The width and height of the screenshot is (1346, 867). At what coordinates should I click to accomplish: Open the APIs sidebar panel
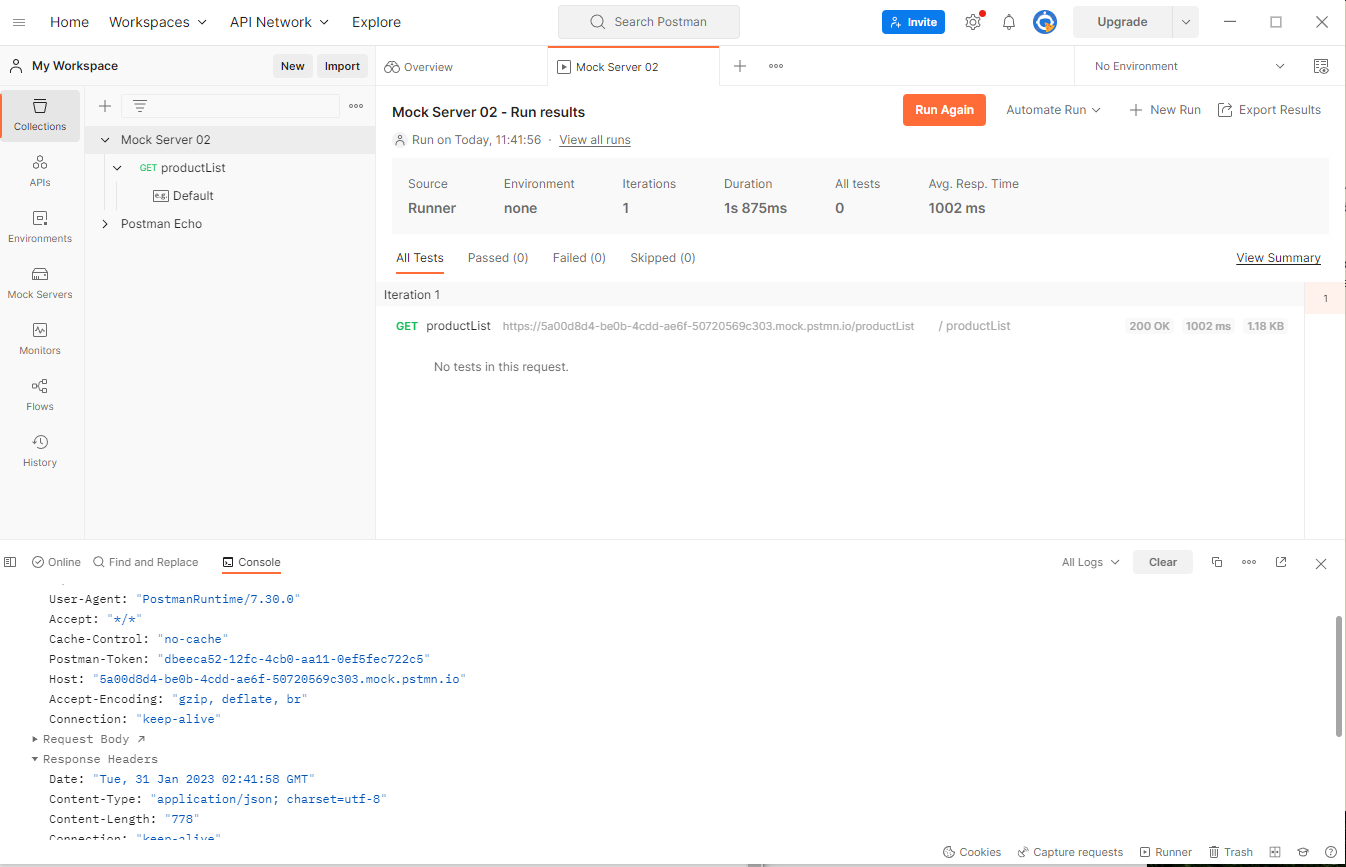point(40,172)
